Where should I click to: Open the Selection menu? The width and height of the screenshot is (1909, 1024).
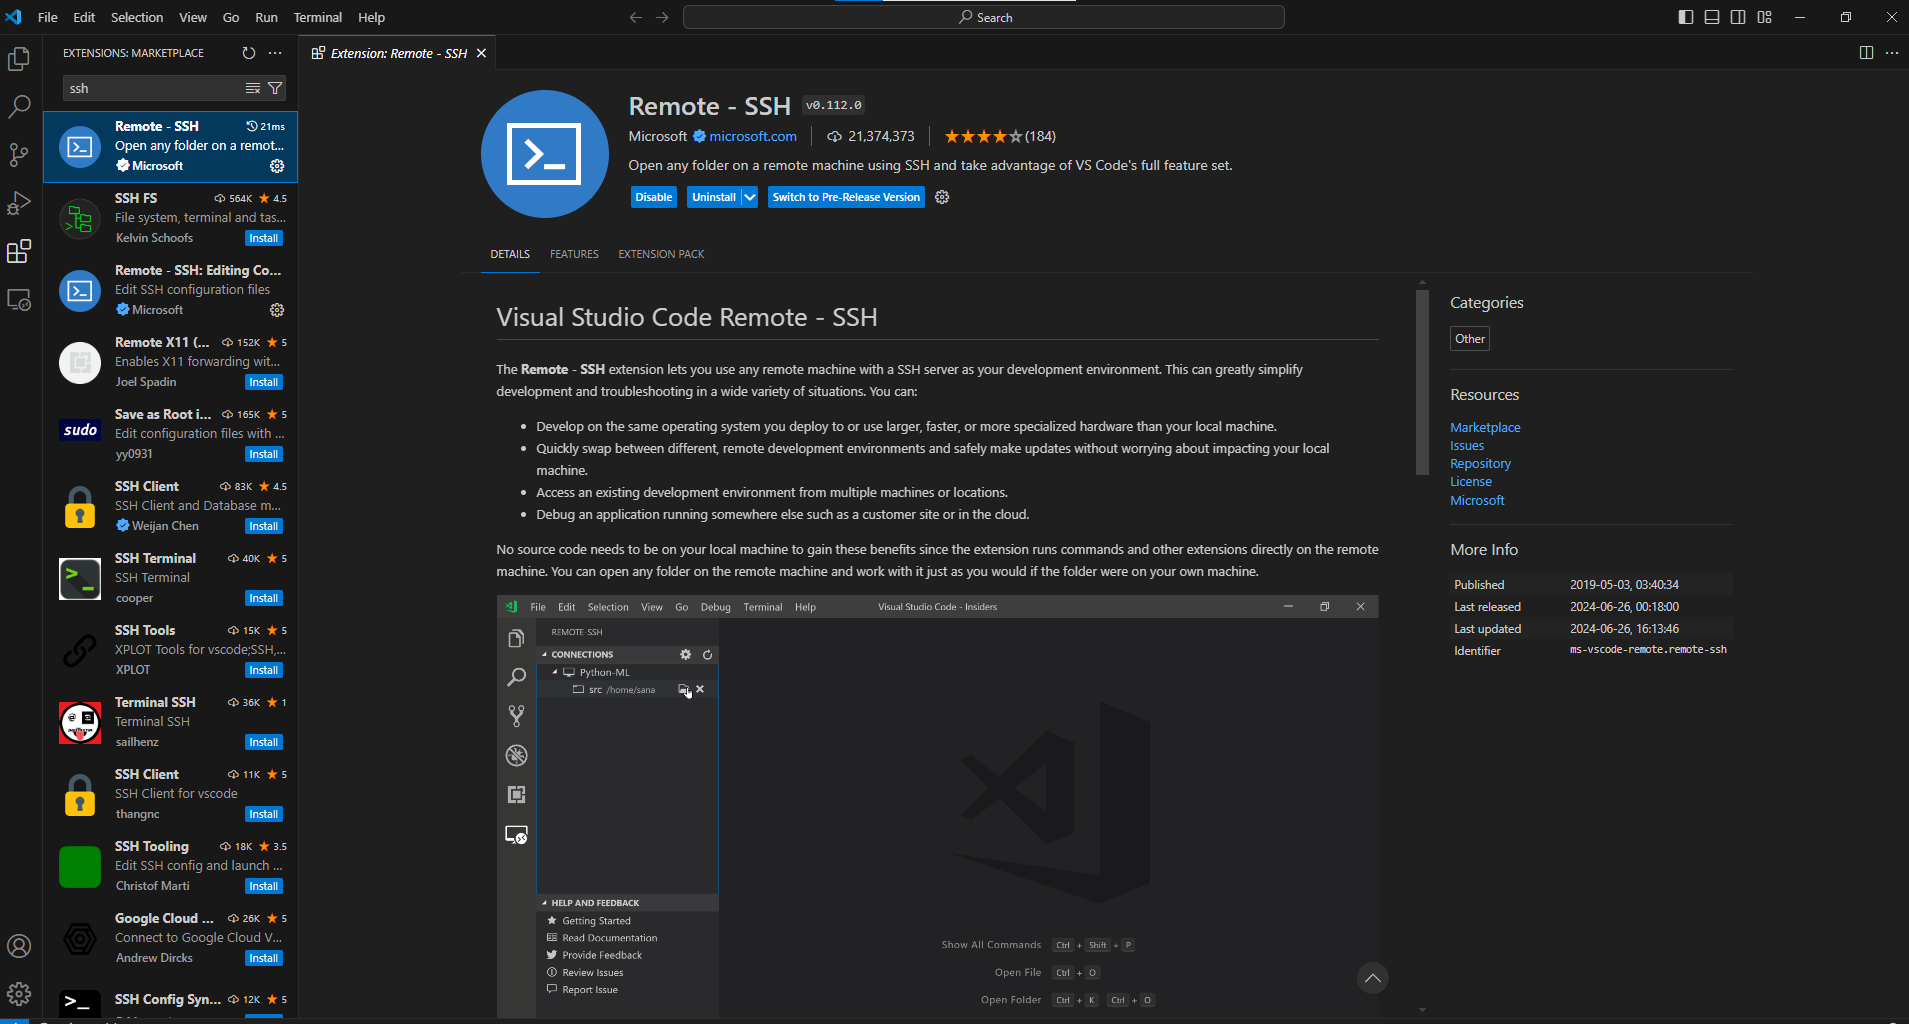point(137,17)
